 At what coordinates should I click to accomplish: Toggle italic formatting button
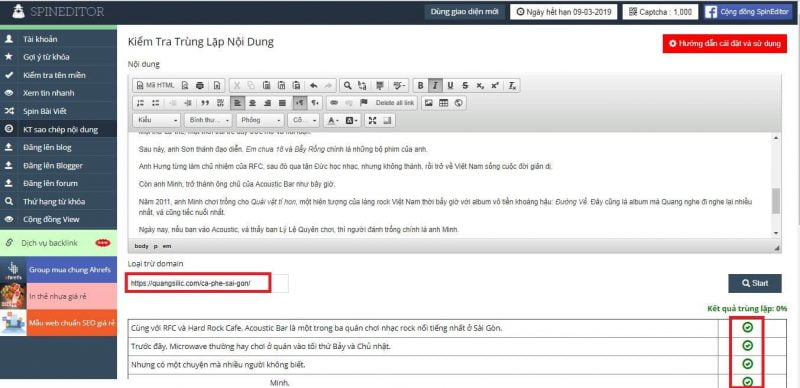435,85
